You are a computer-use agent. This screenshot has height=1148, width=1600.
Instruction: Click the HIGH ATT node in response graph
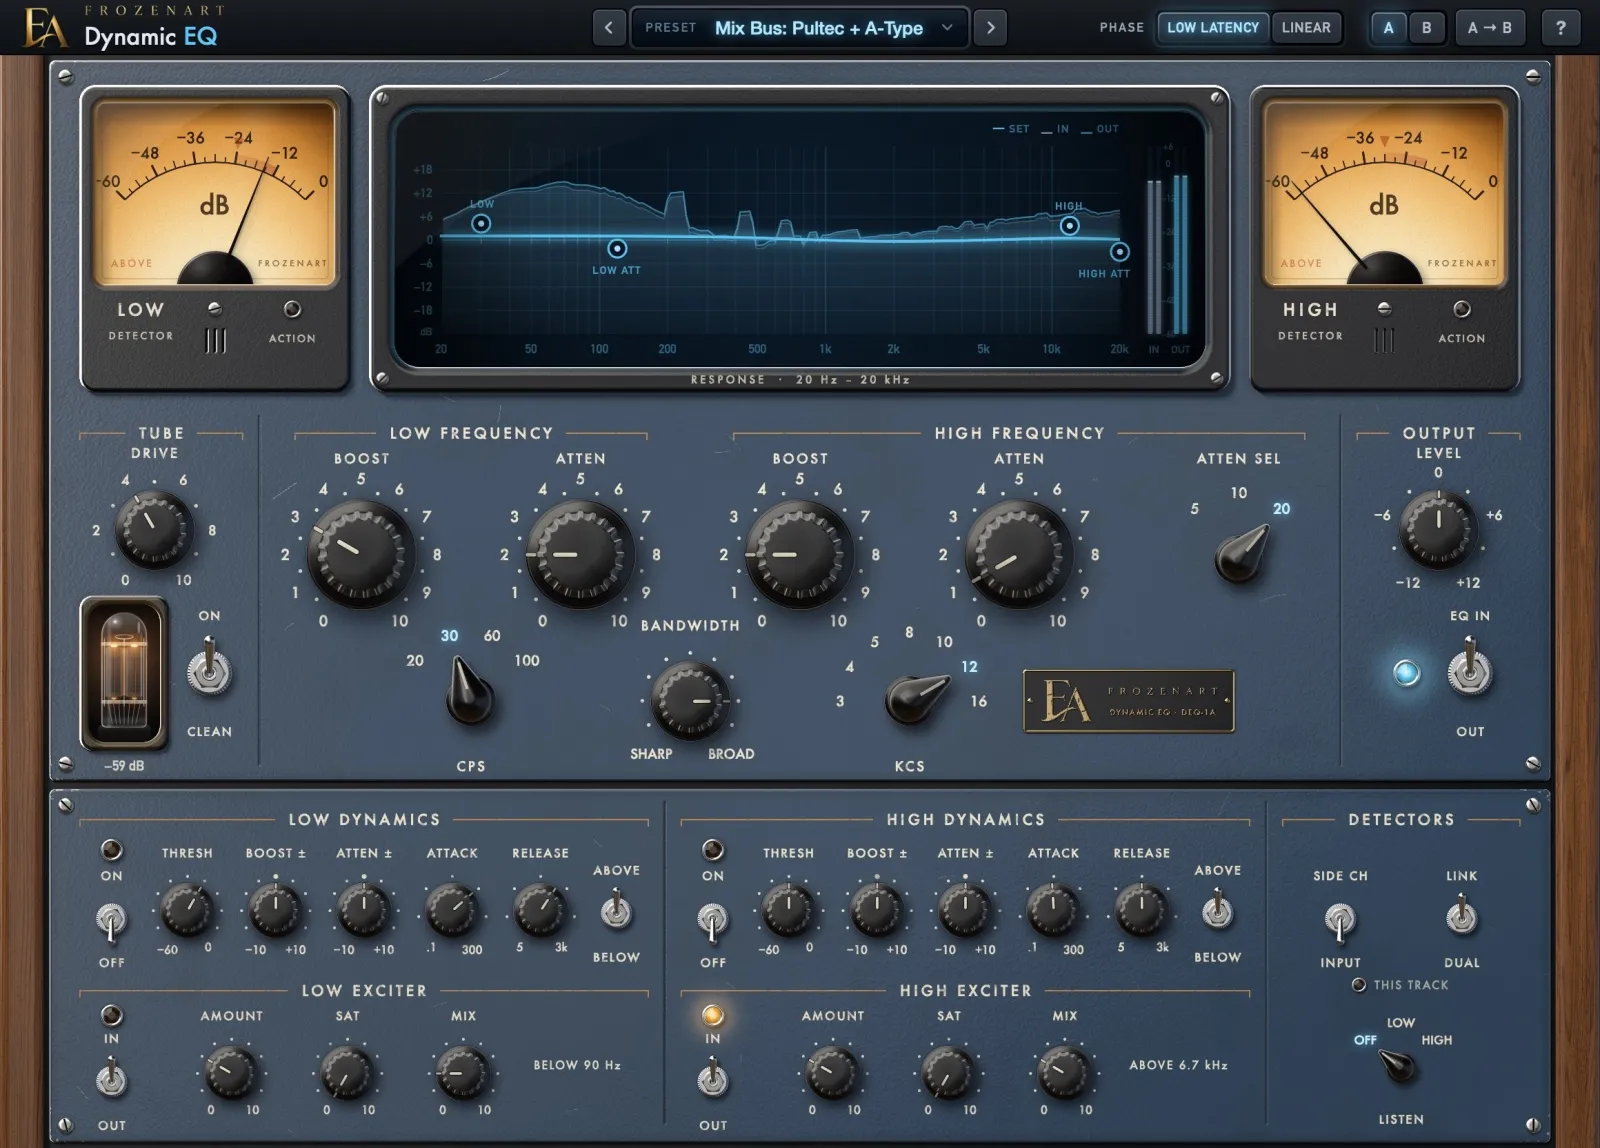tap(1120, 252)
